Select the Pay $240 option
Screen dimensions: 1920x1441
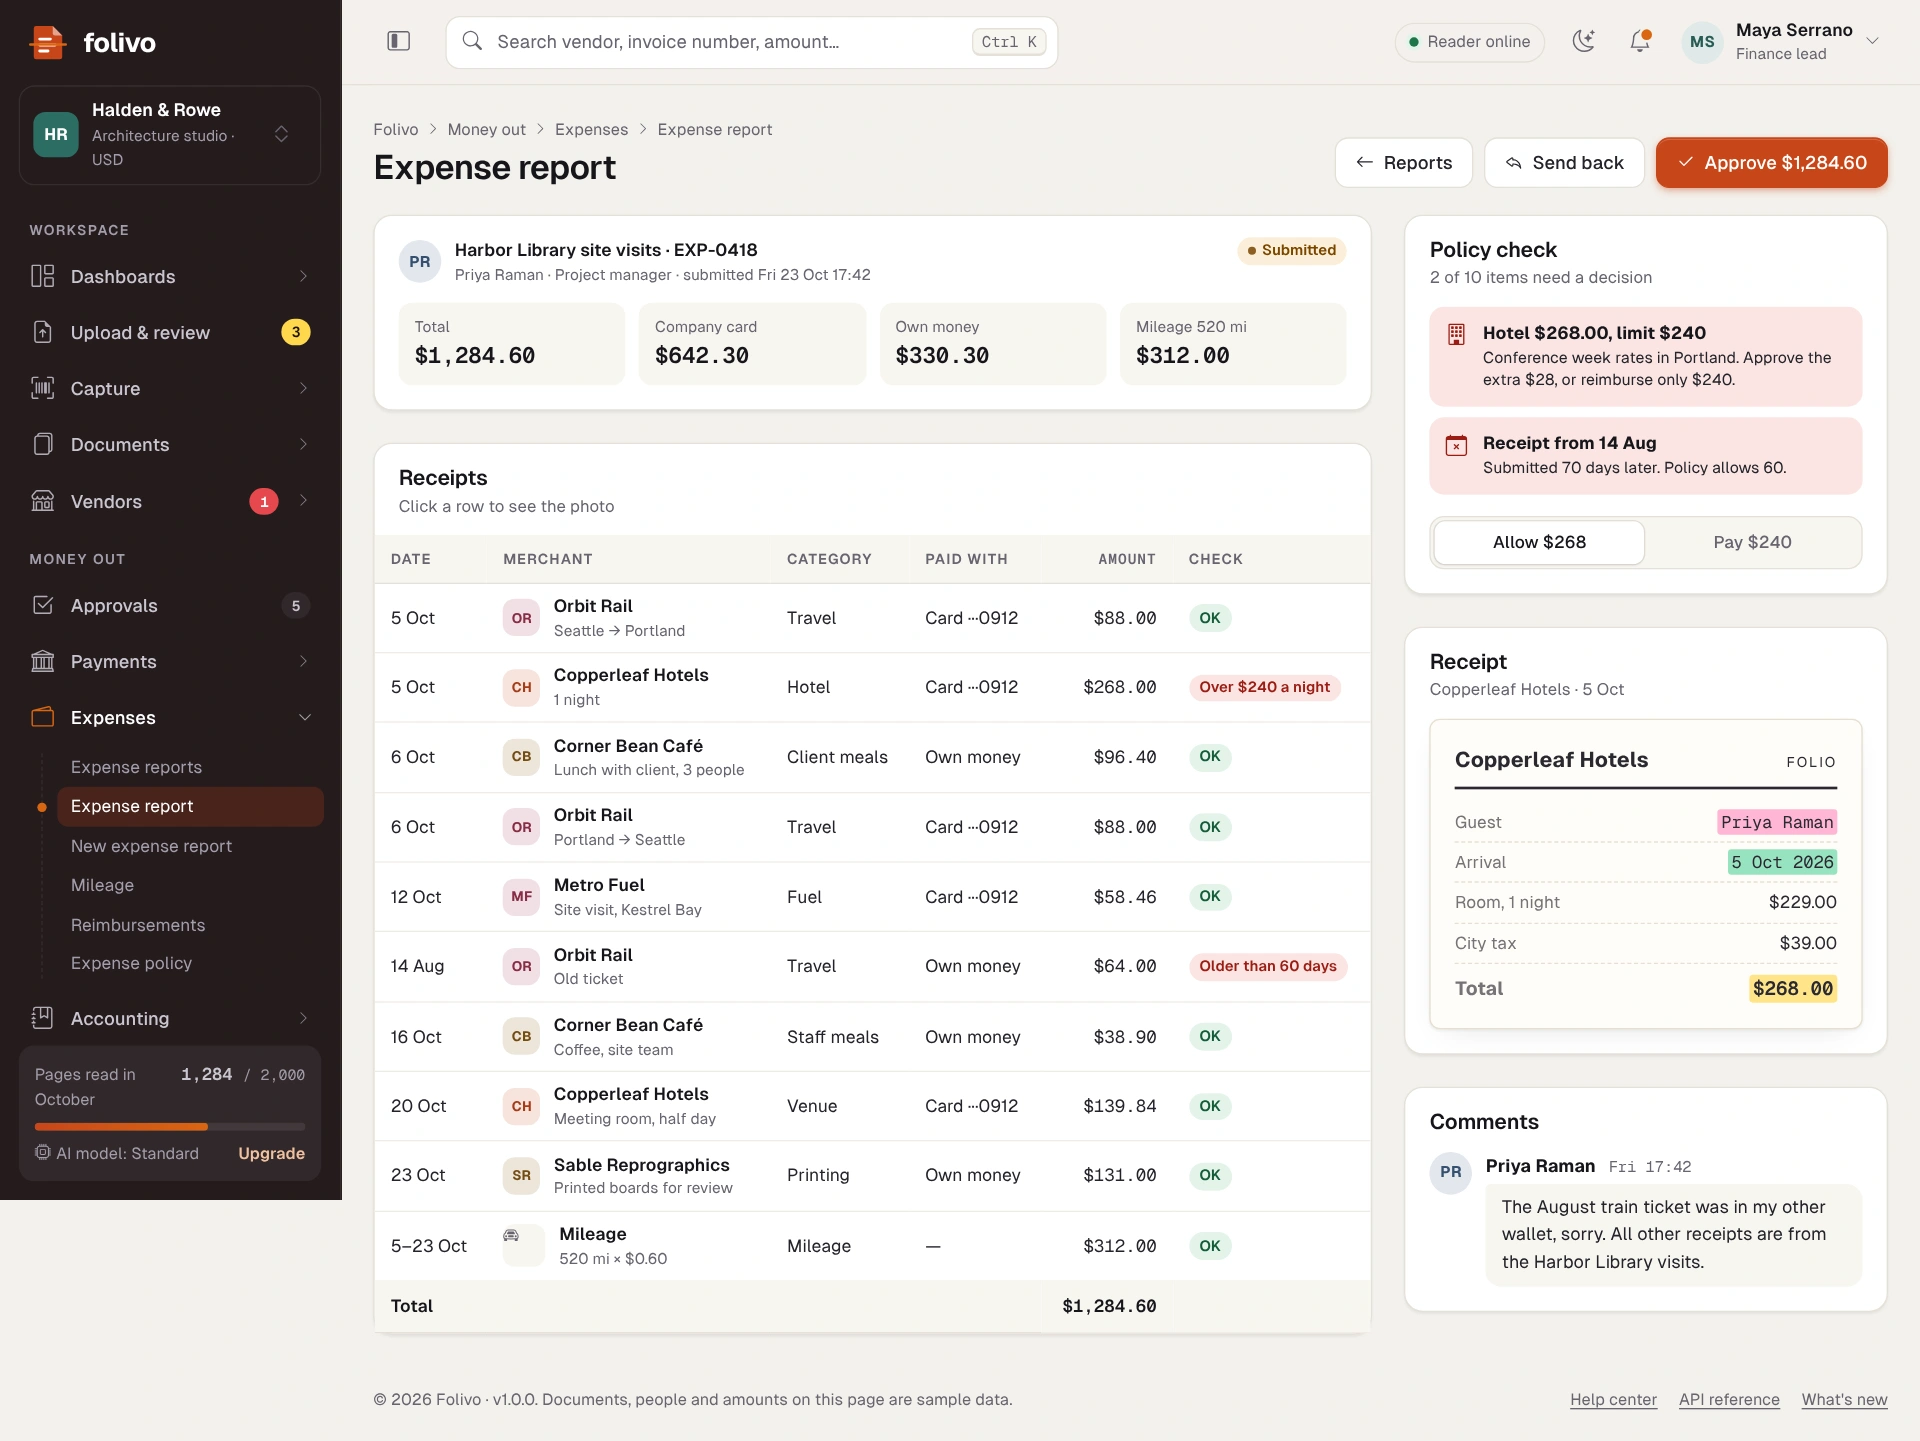pos(1752,542)
